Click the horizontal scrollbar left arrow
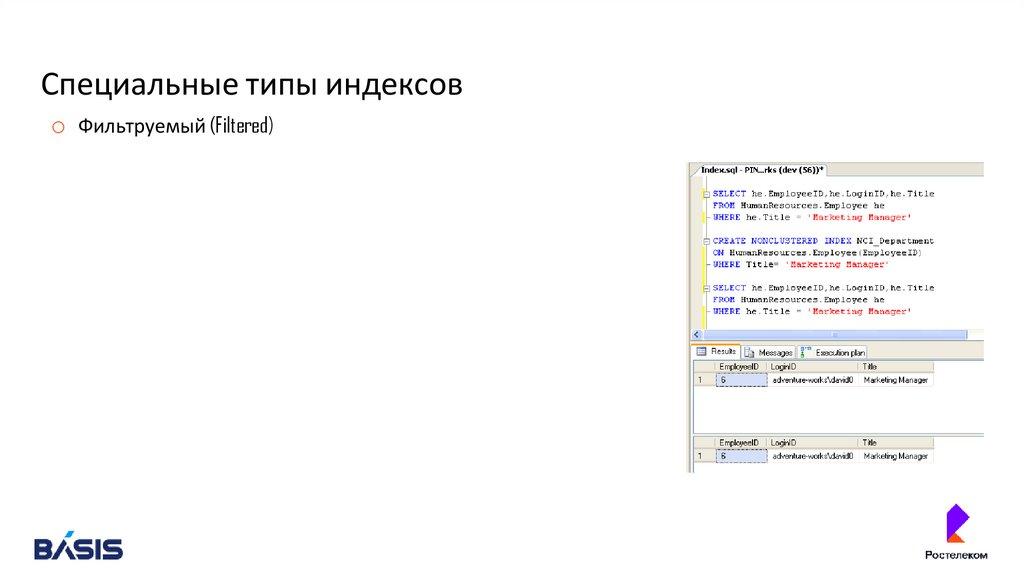This screenshot has height=574, width=1024. 696,335
